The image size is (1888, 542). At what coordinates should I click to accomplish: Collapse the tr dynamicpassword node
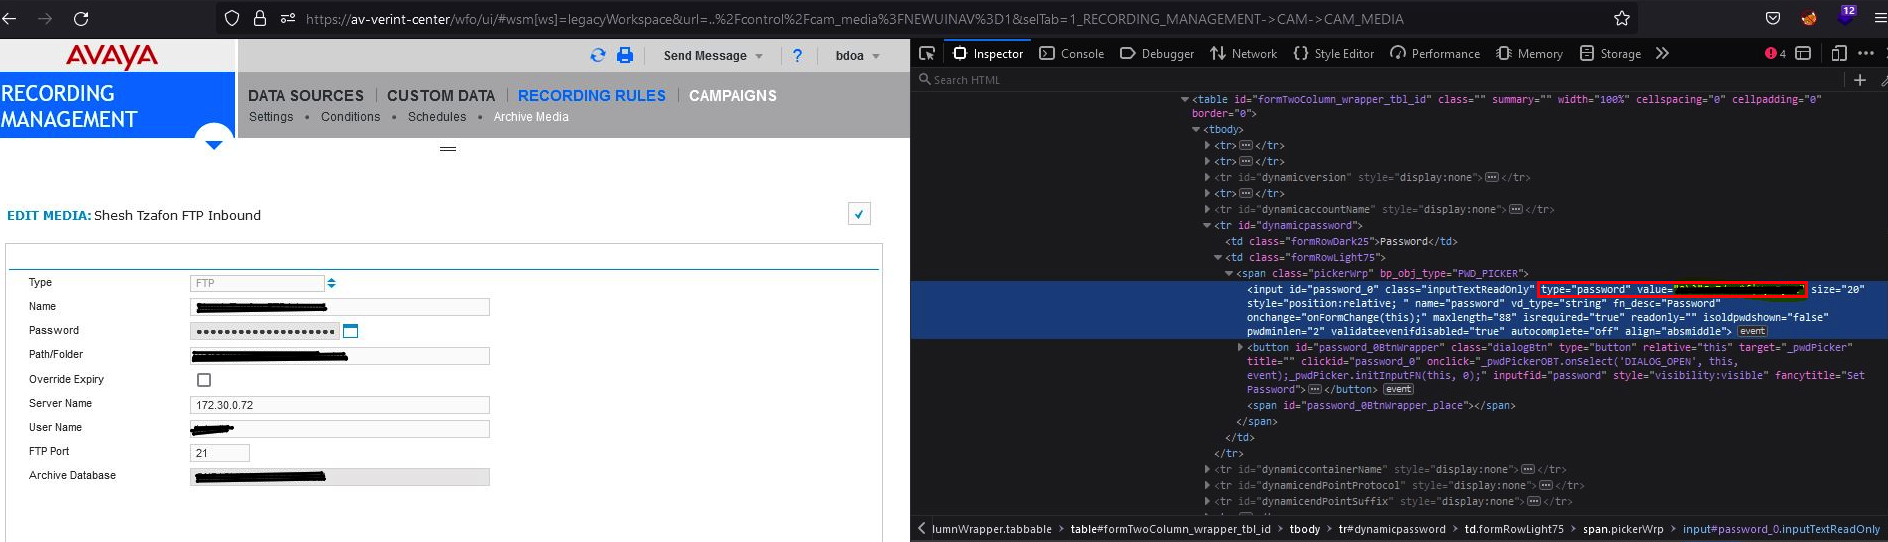(x=1207, y=225)
